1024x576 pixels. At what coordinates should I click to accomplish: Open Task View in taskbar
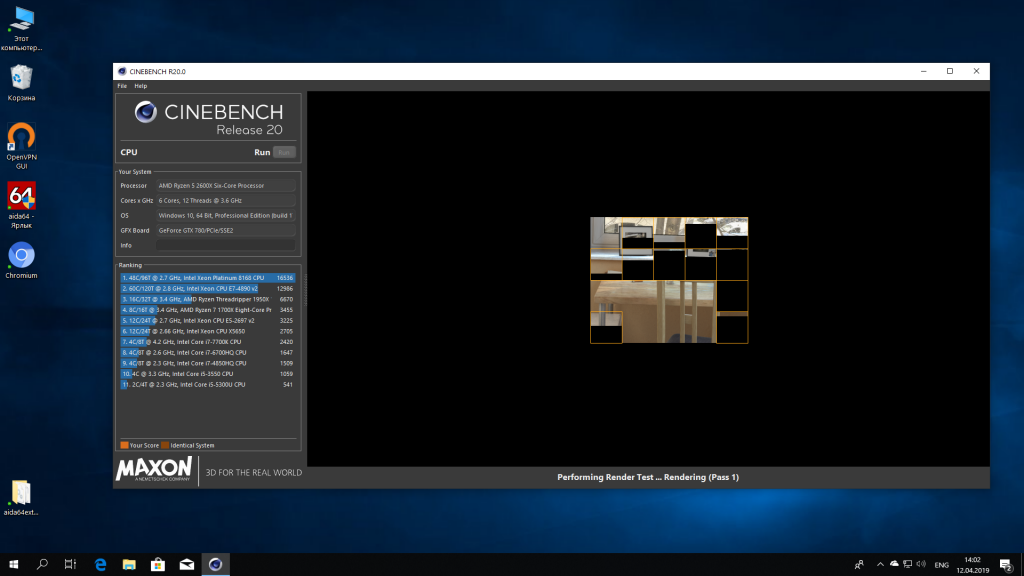click(71, 565)
